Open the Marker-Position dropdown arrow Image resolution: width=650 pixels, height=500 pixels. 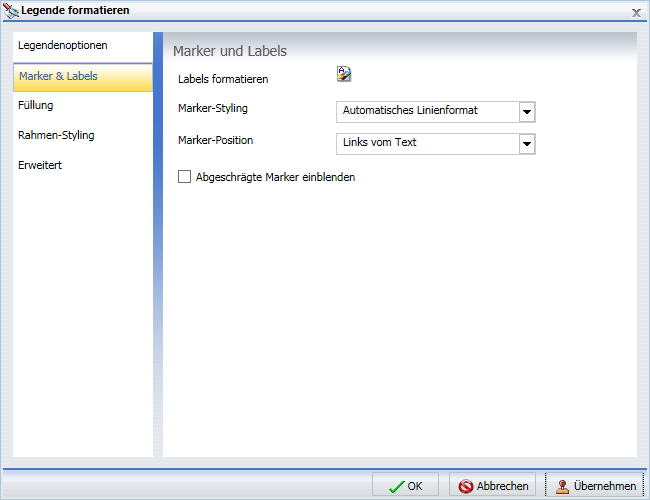point(527,144)
